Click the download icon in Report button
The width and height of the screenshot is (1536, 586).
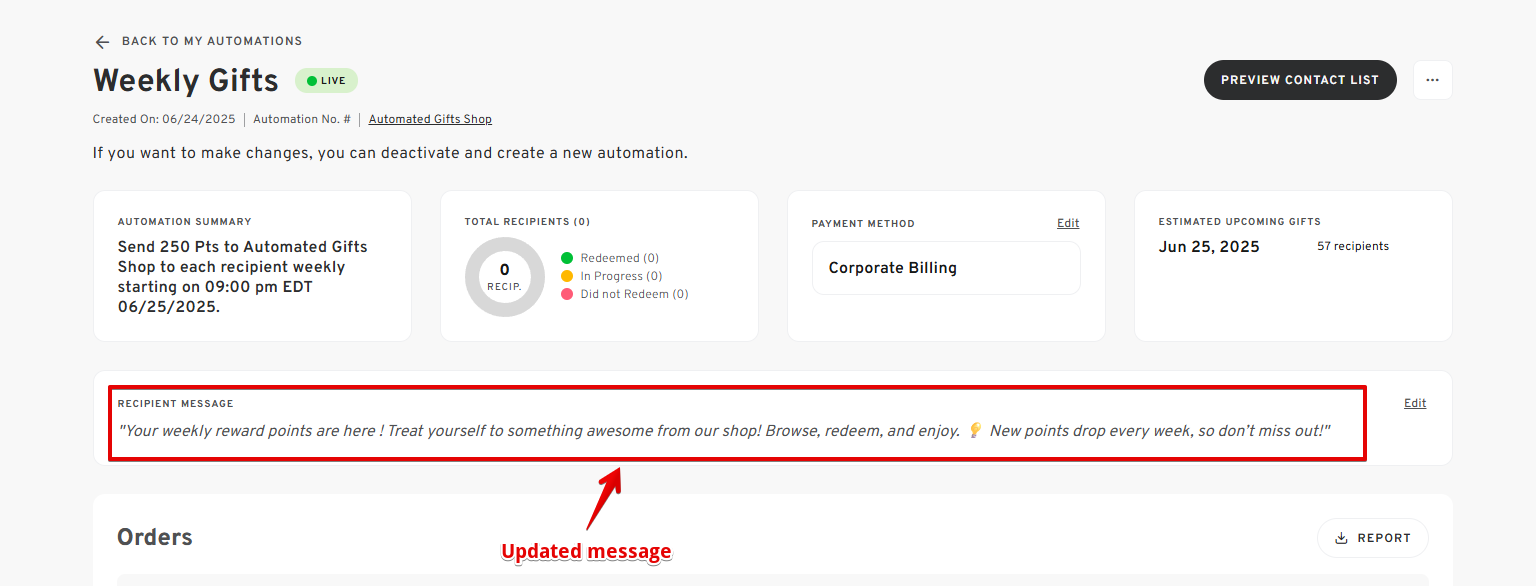(x=1341, y=538)
